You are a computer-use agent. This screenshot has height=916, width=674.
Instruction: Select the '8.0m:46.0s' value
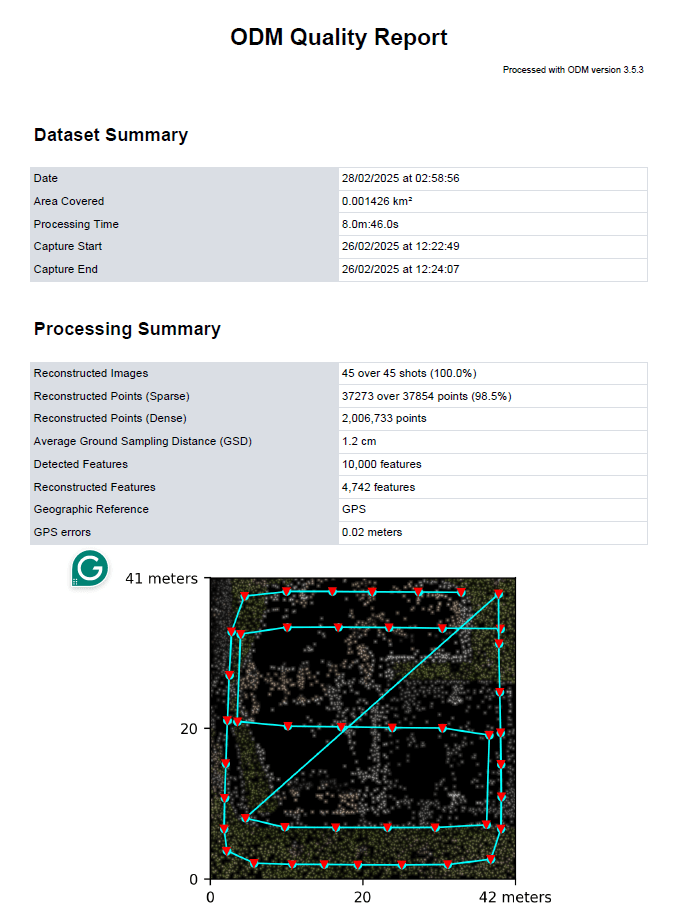tap(370, 224)
